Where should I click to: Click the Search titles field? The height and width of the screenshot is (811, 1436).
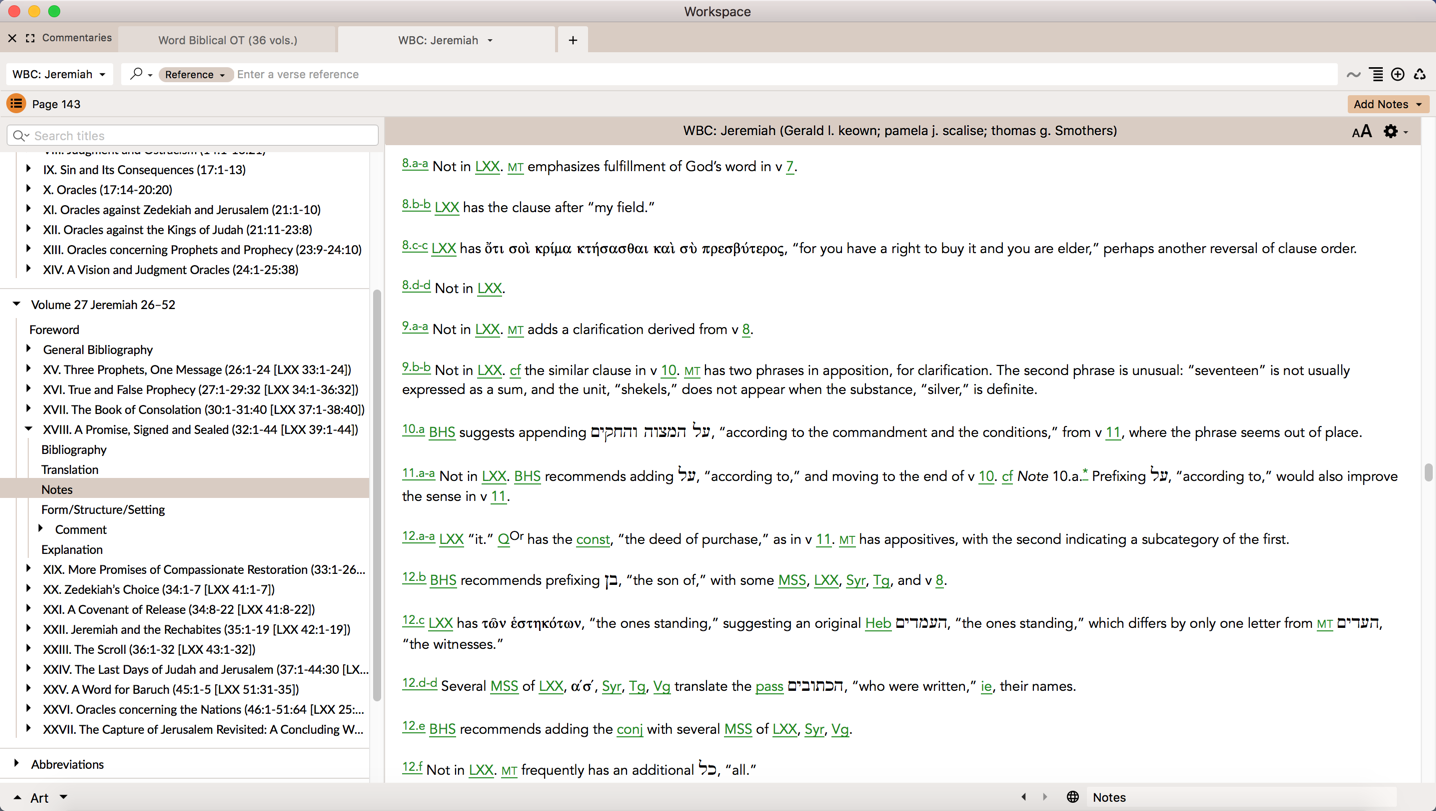(193, 136)
